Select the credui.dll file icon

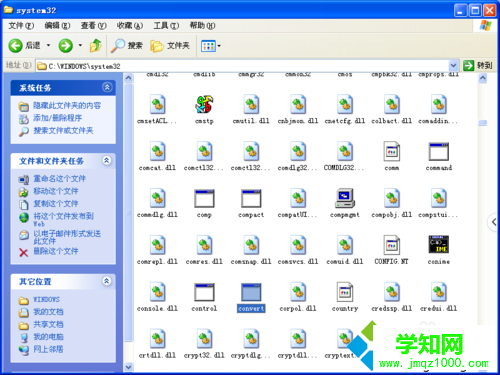(x=439, y=292)
